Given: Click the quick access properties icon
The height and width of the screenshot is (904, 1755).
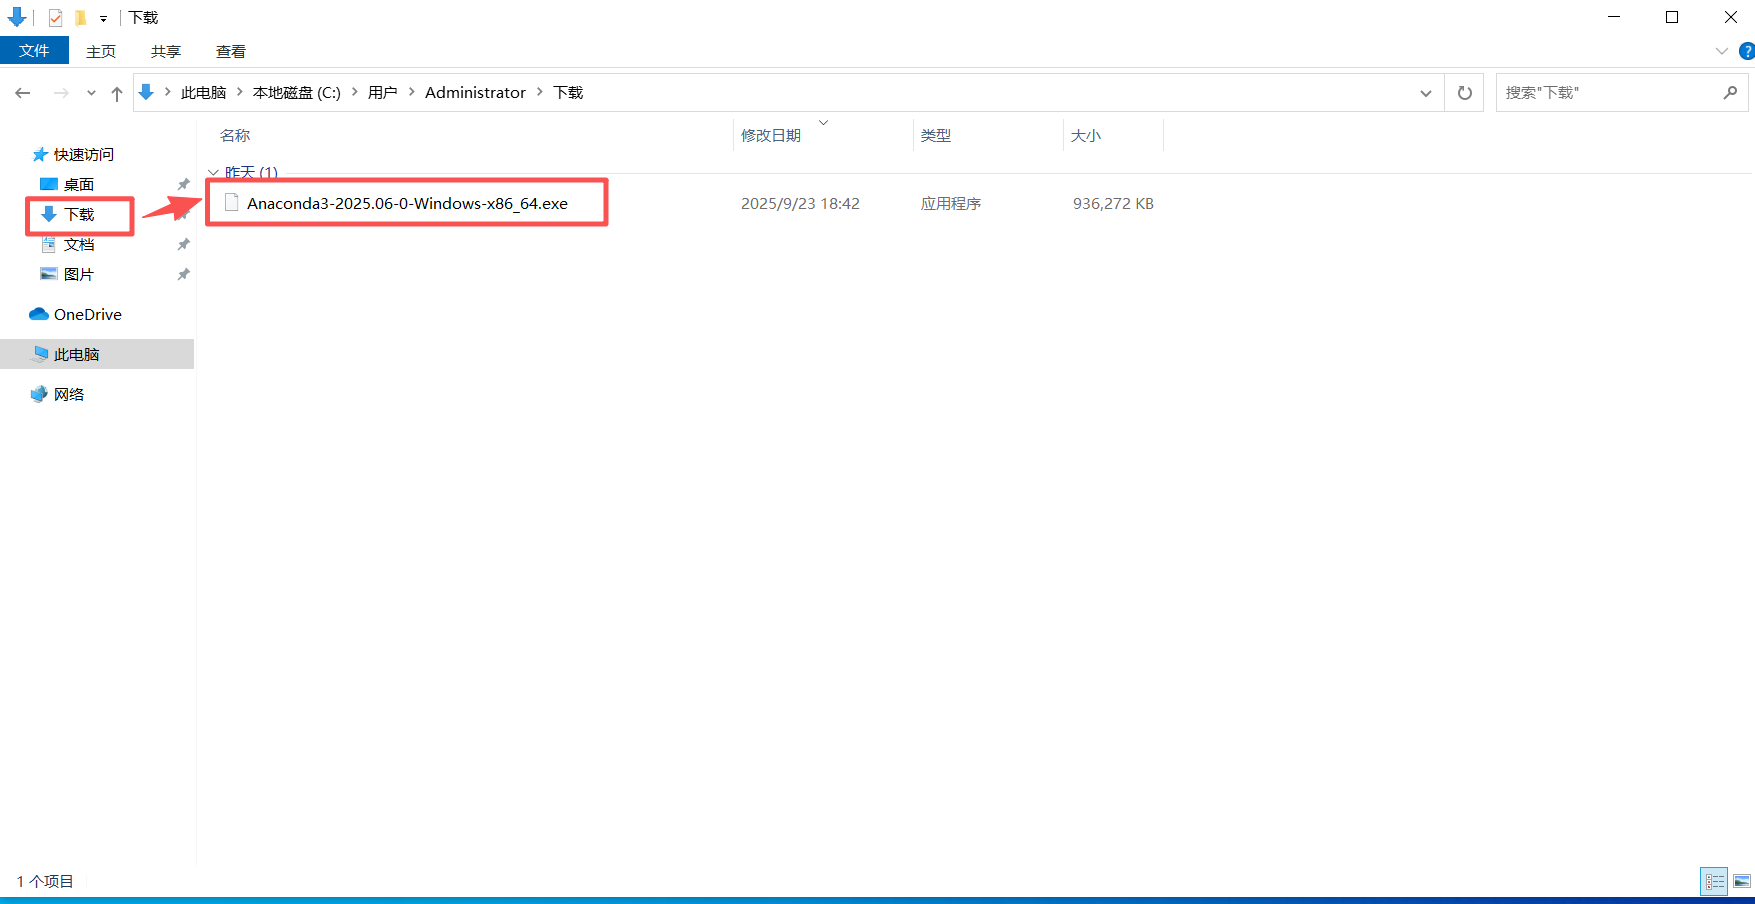Looking at the screenshot, I should click(x=55, y=17).
